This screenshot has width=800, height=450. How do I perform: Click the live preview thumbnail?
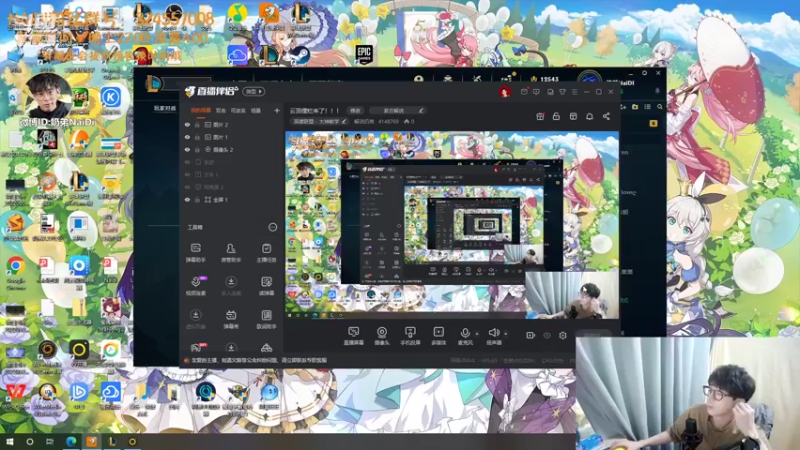tap(452, 226)
